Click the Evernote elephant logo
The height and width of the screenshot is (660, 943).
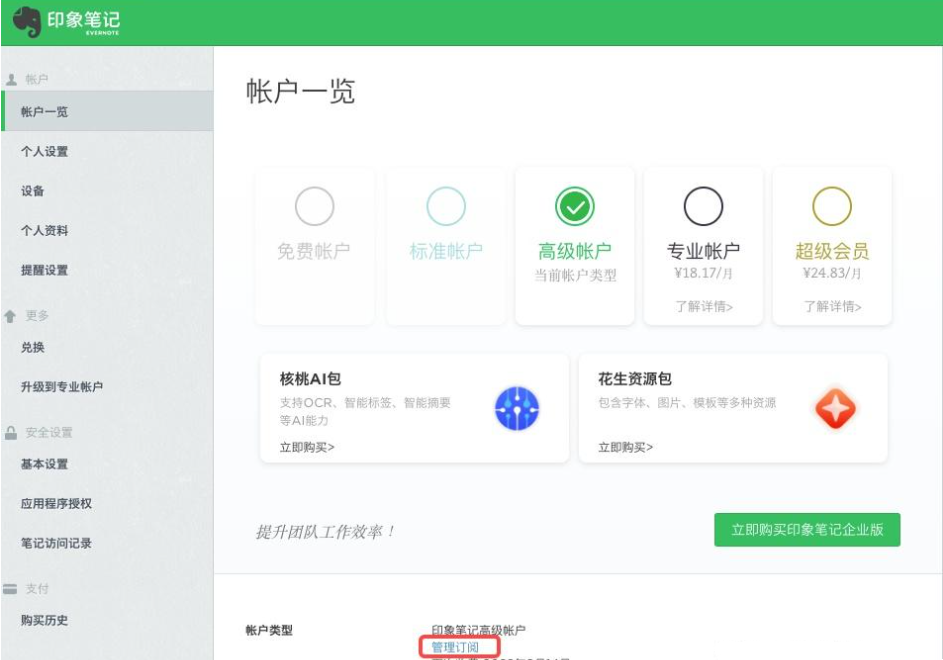click(x=27, y=20)
